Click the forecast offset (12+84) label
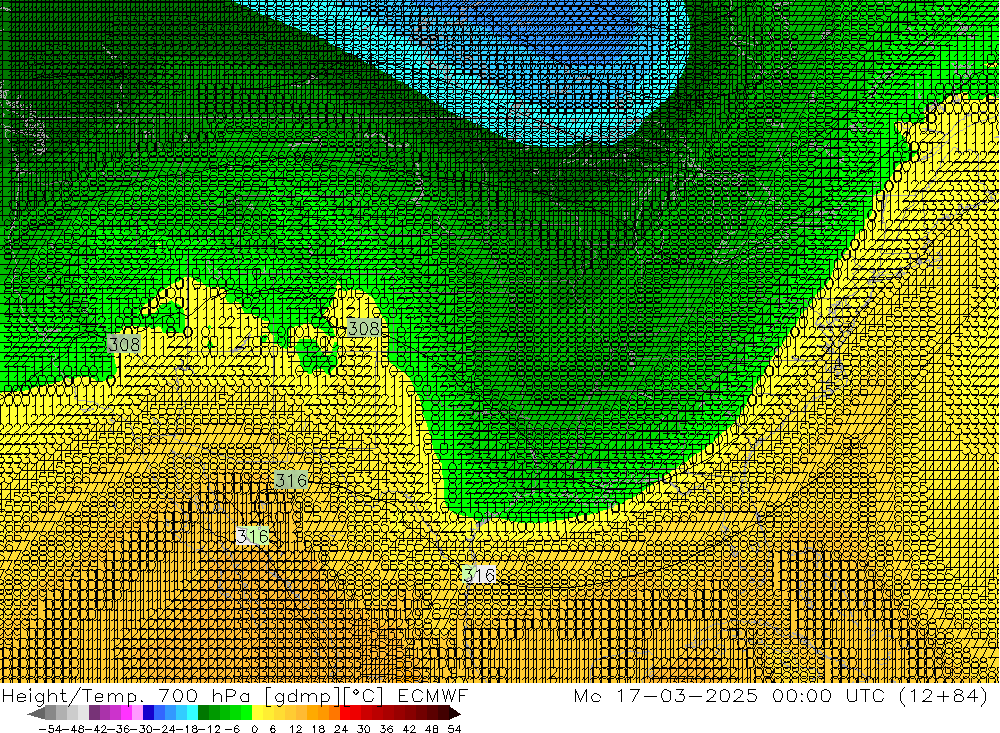The image size is (1000, 733). tap(943, 695)
